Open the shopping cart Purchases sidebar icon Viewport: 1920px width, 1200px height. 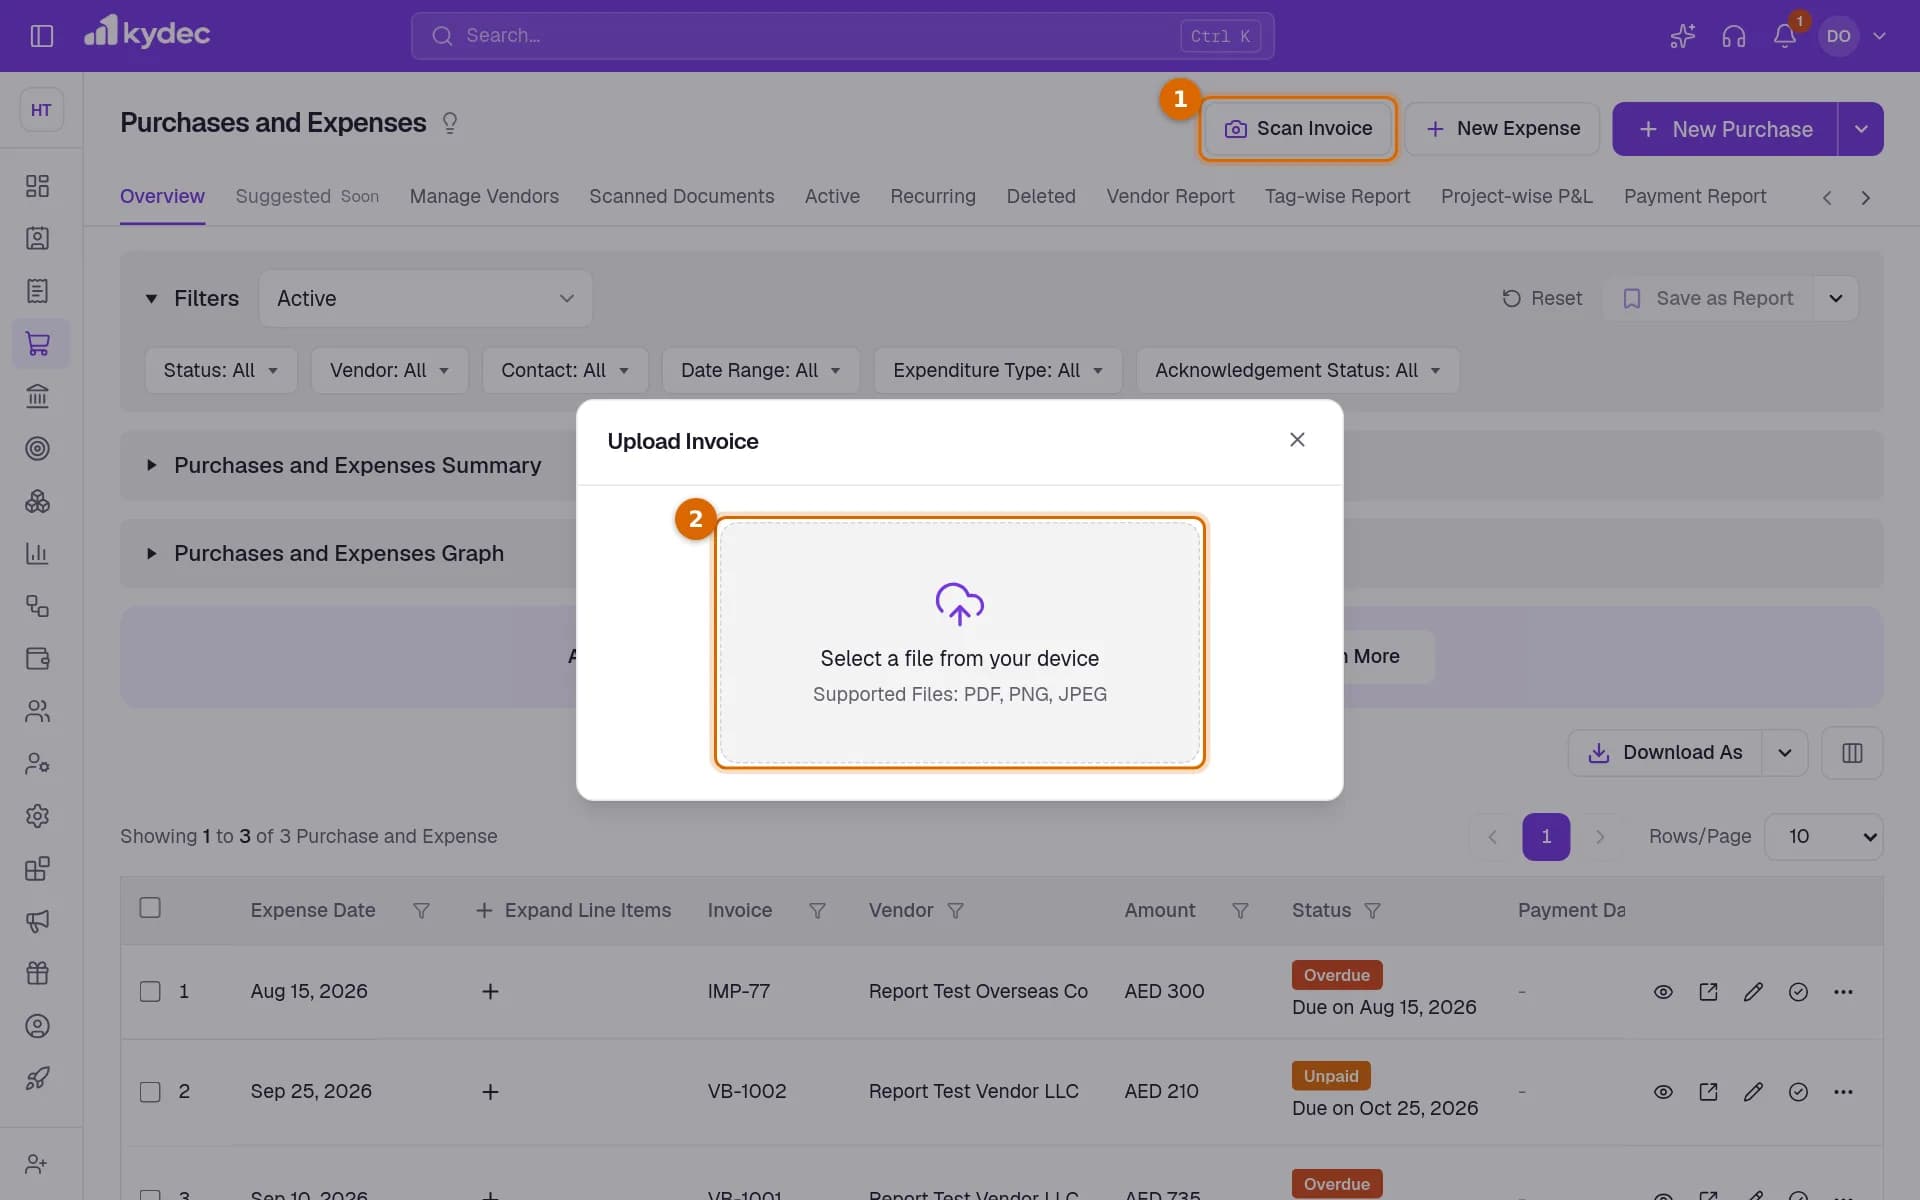tap(38, 344)
